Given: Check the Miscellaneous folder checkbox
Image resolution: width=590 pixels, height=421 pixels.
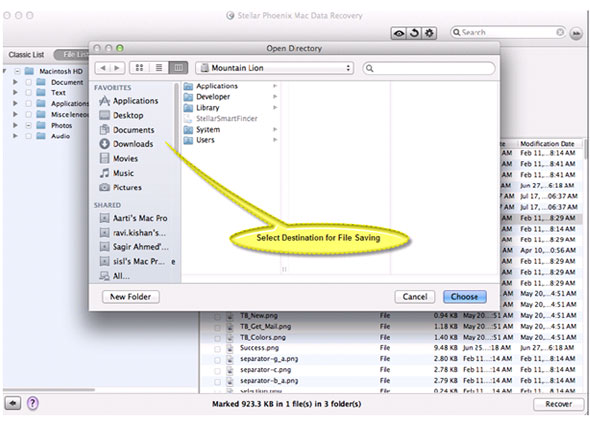Looking at the screenshot, I should coord(29,114).
